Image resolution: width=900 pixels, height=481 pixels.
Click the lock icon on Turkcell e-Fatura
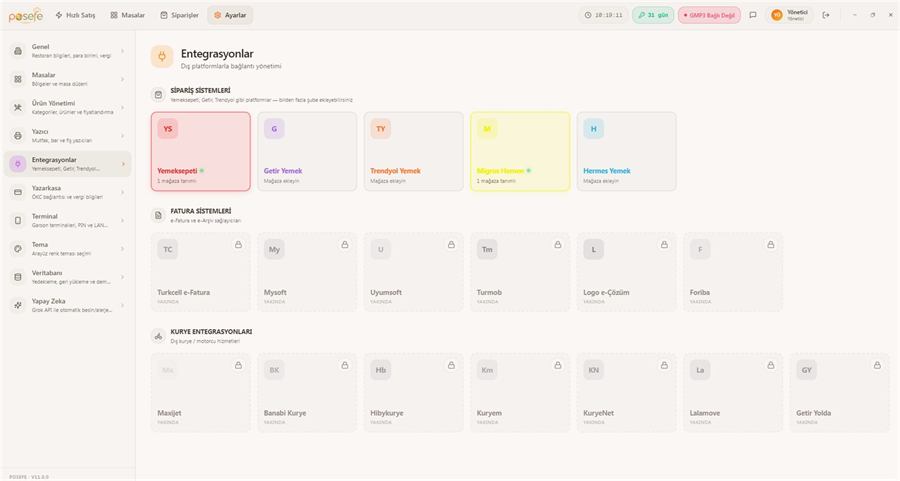[x=238, y=245]
